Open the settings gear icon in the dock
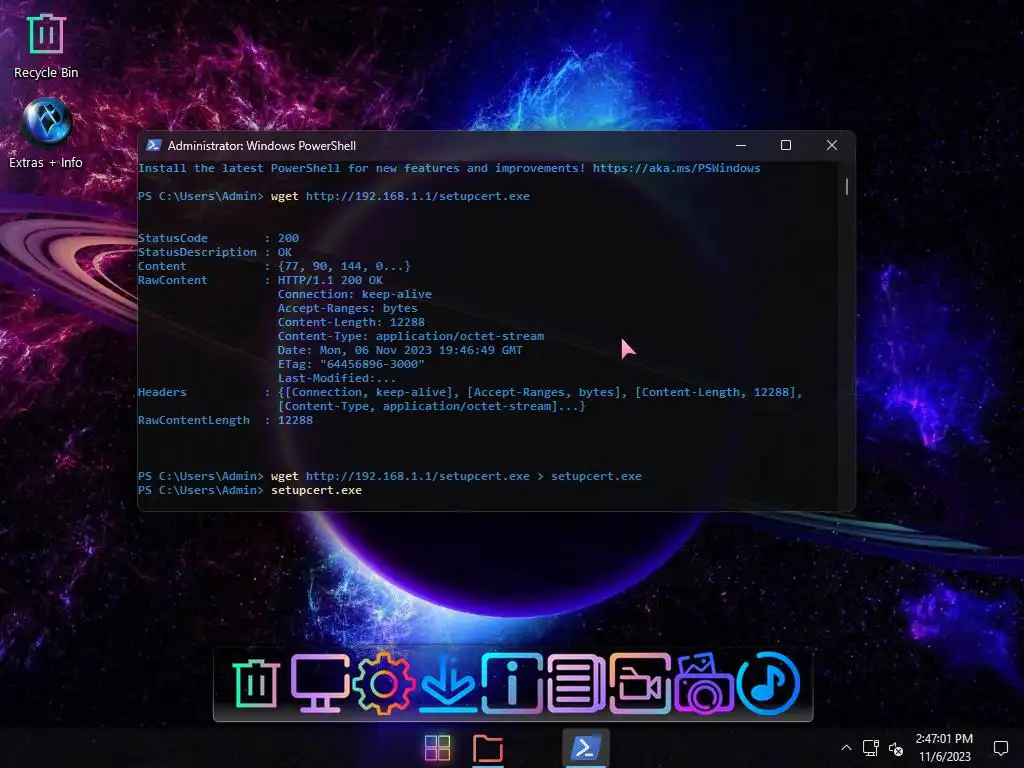The image size is (1024, 768). pos(383,683)
